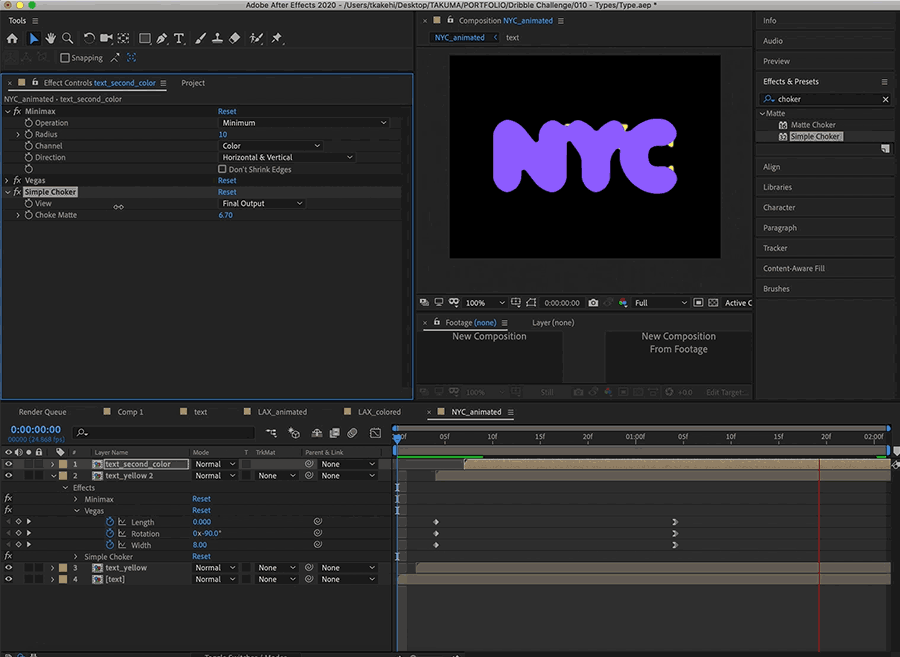900x657 pixels.
Task: Enable the Snapping checkbox
Action: tap(65, 58)
